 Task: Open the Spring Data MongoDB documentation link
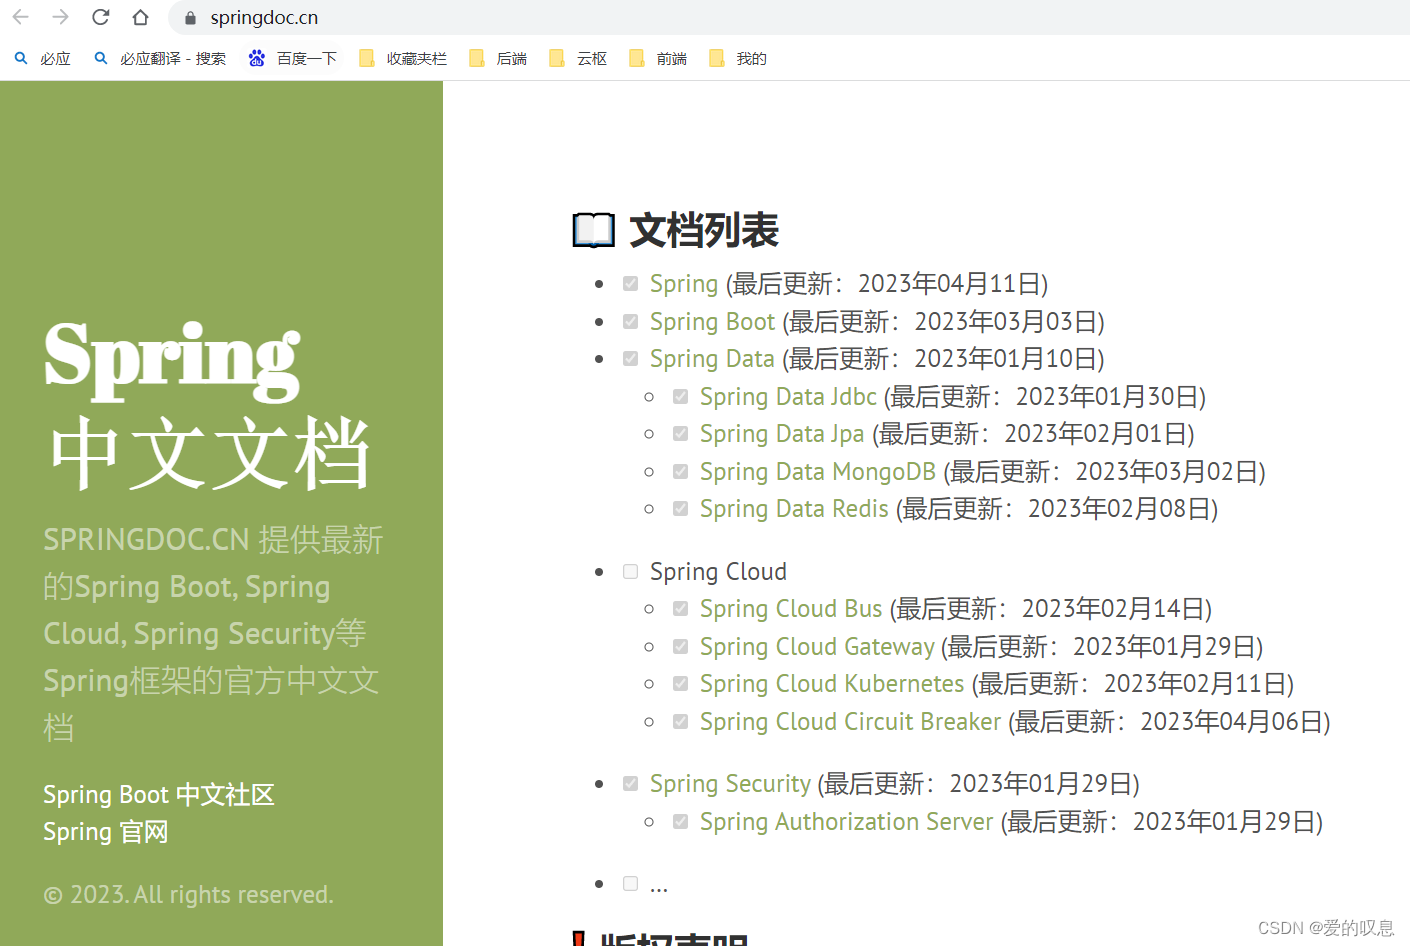click(817, 470)
